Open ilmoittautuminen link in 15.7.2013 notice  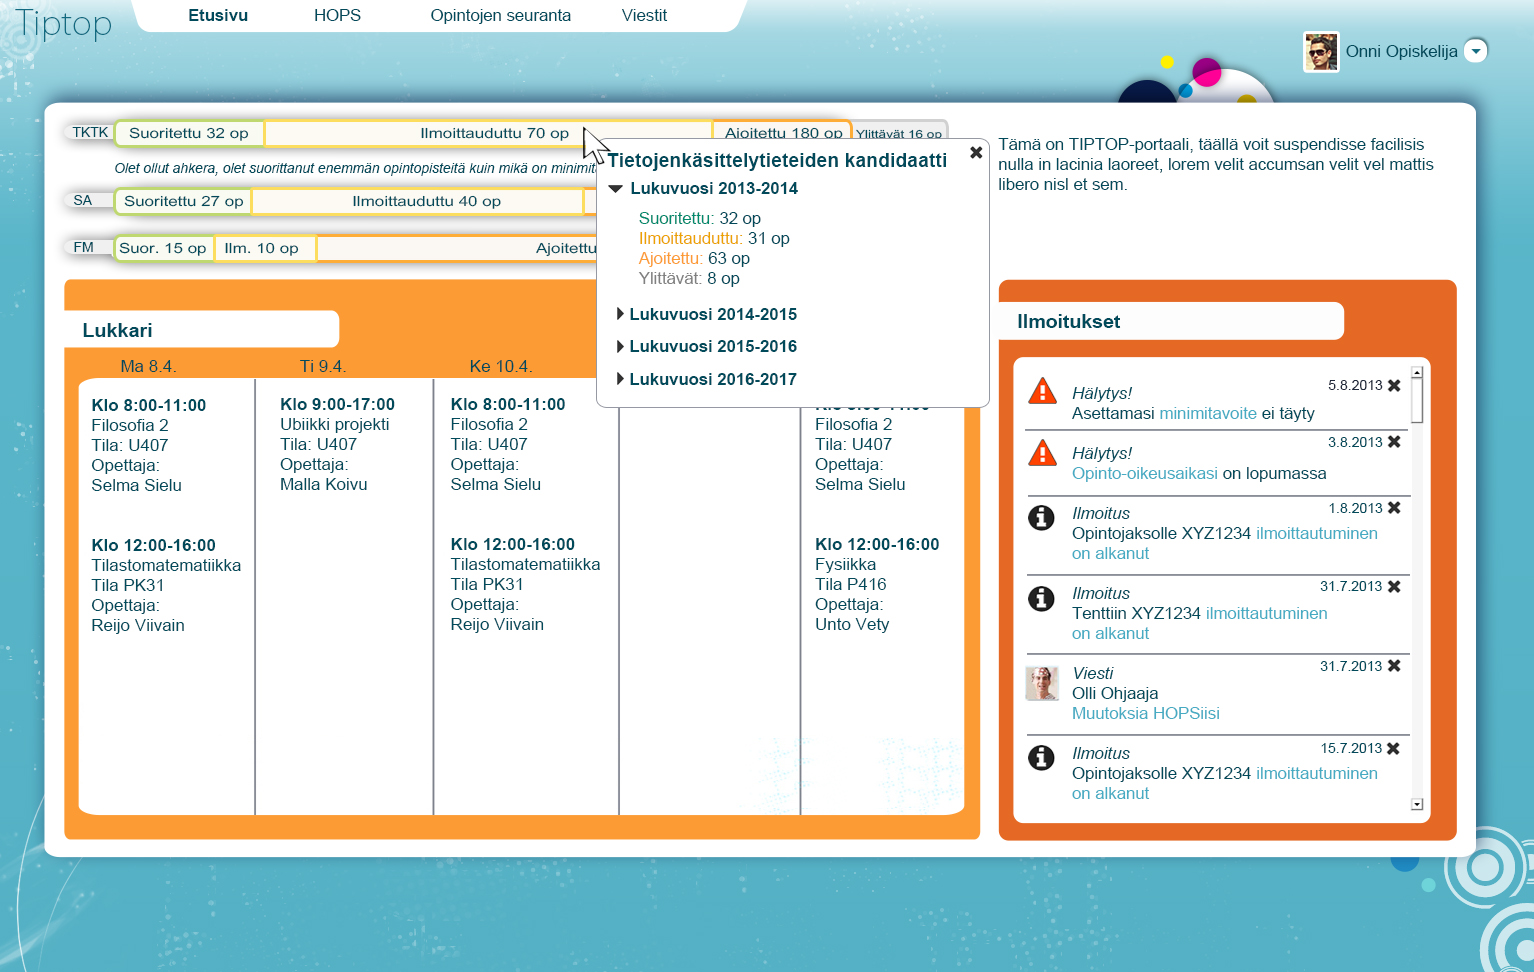click(1317, 773)
